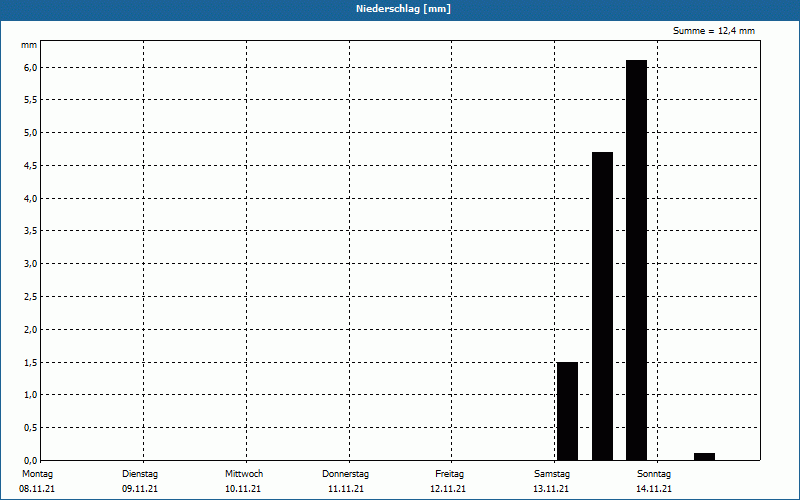Image resolution: width=800 pixels, height=500 pixels.
Task: Click the "Mittwoch" day label
Action: [x=244, y=474]
